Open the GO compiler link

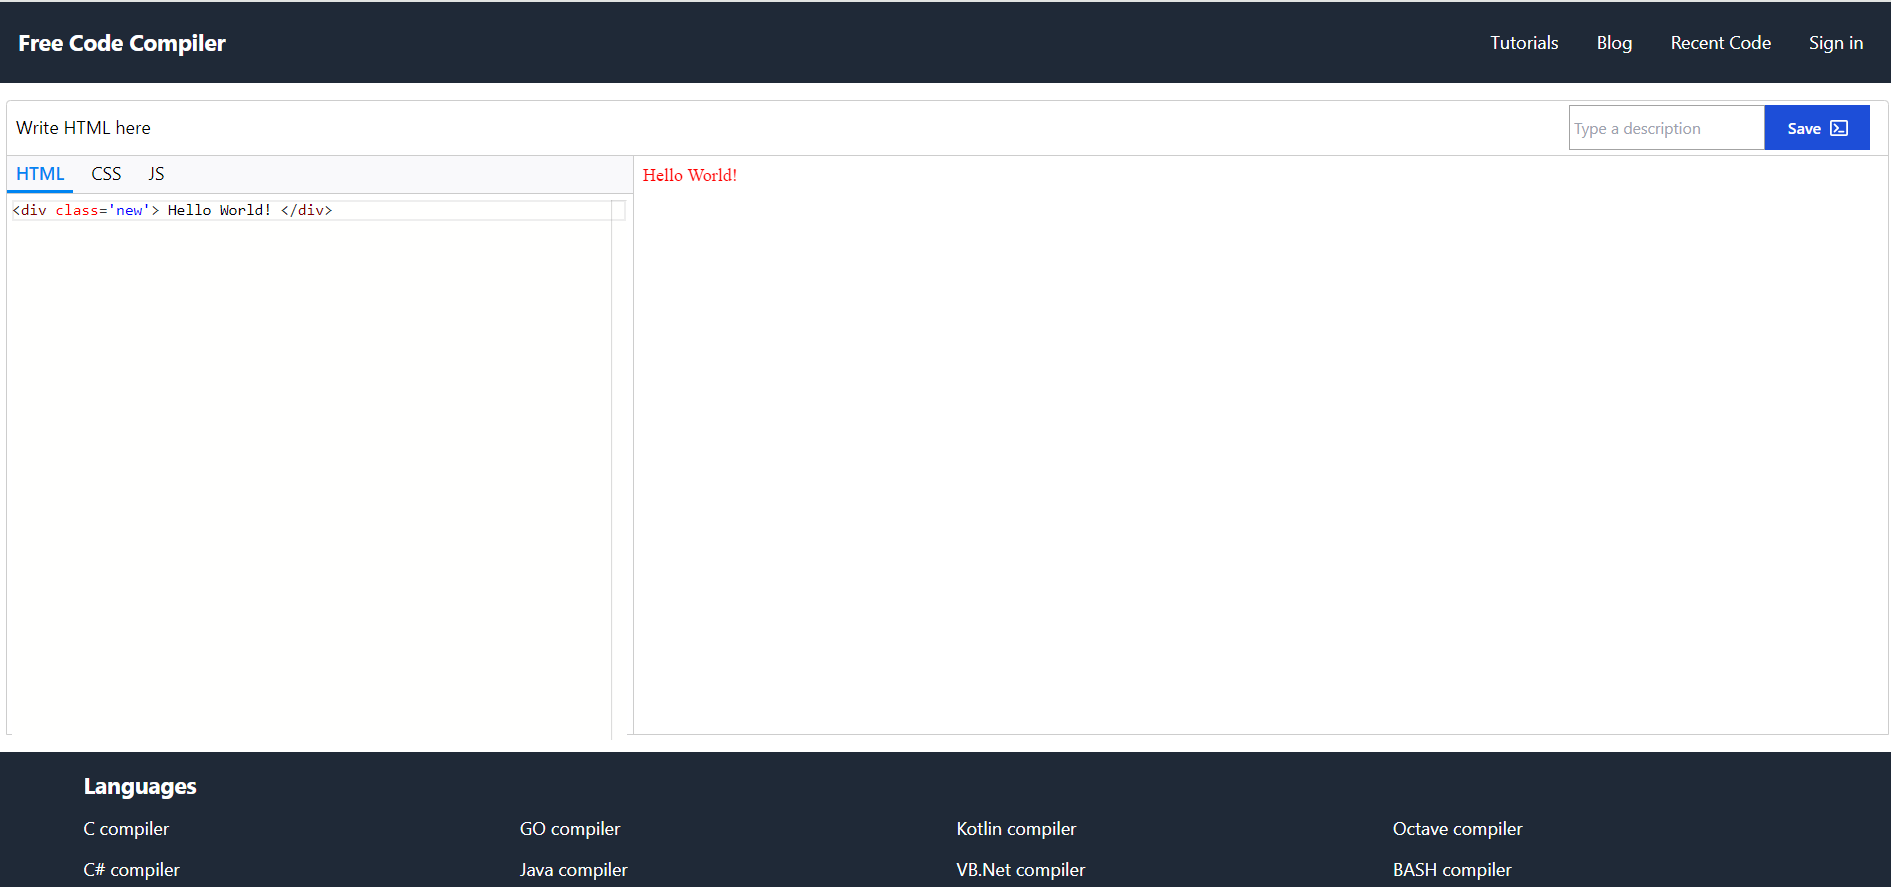click(x=570, y=829)
